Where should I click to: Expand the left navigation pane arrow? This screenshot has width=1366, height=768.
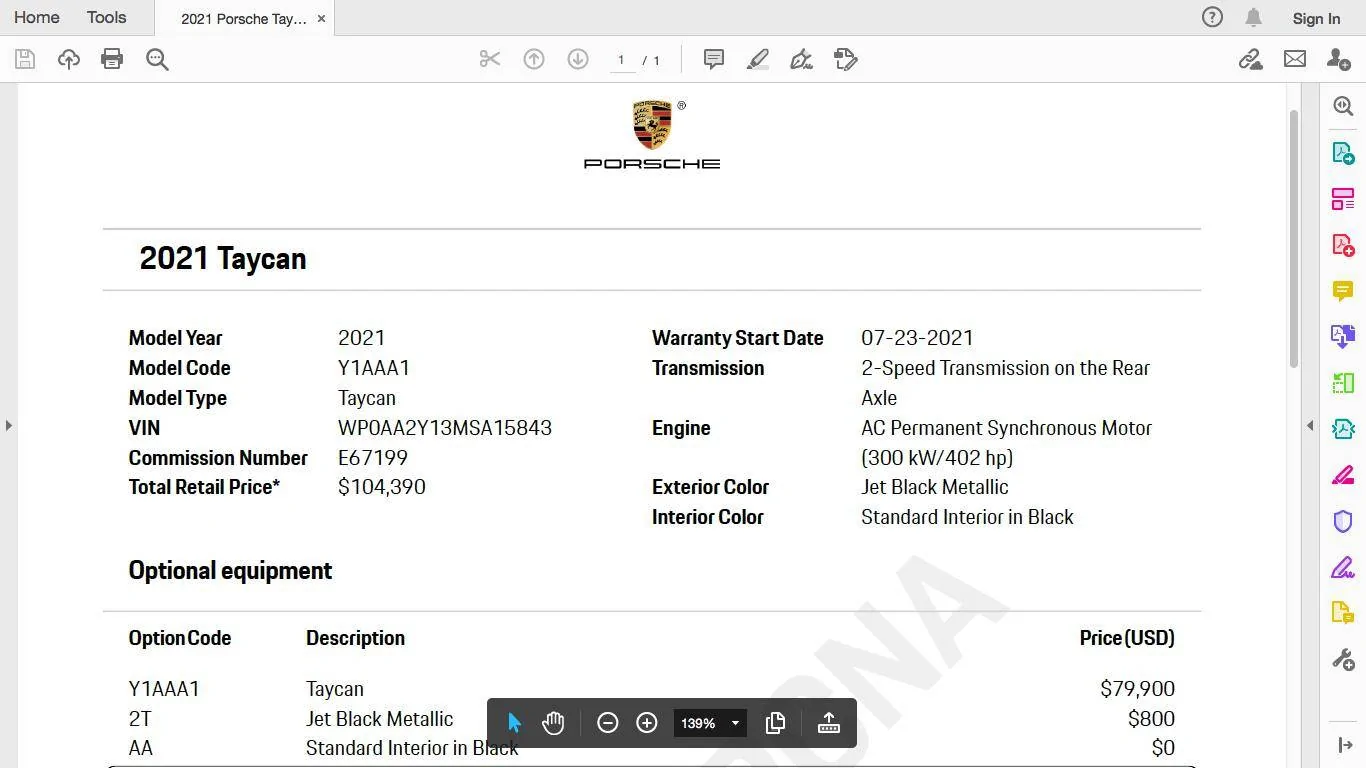tap(9, 425)
